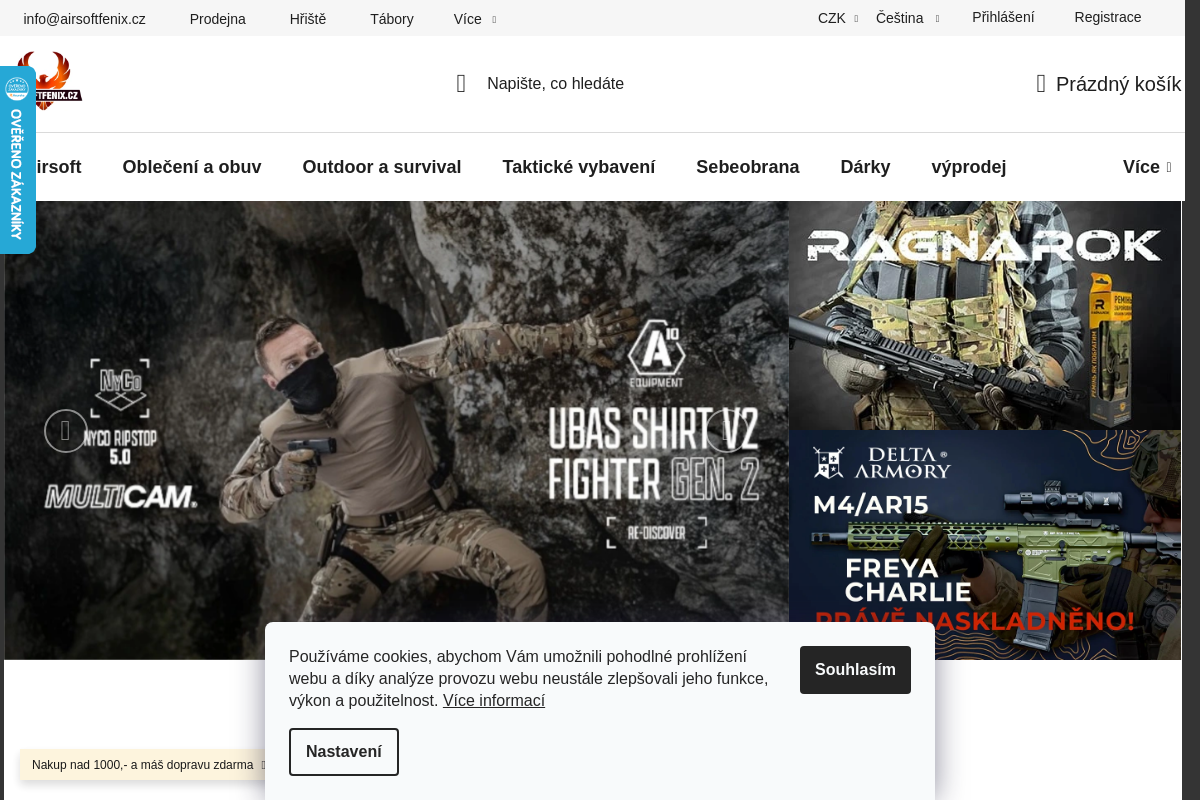Open the Ragnarok promo banner
The width and height of the screenshot is (1200, 800).
click(984, 315)
